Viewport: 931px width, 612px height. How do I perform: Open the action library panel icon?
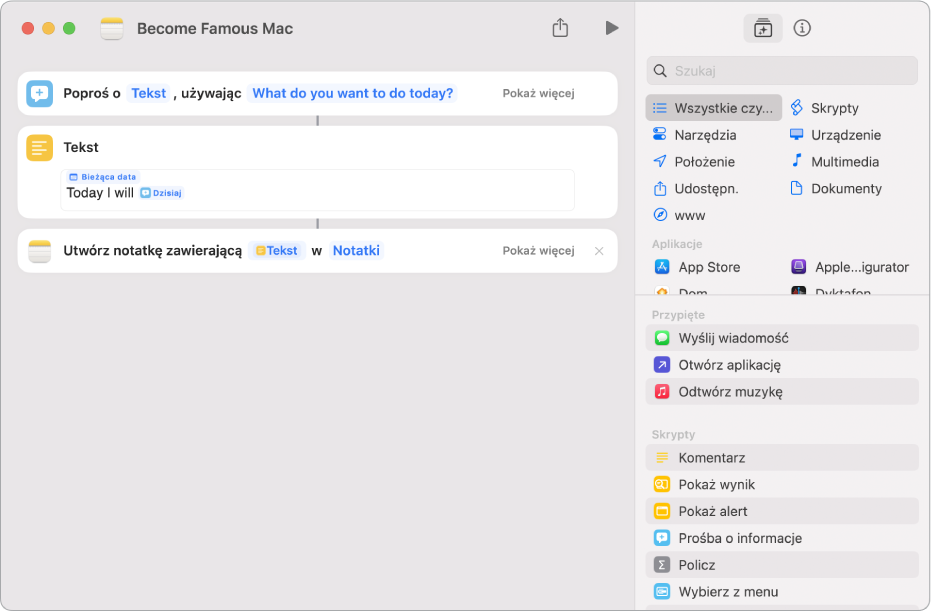(x=762, y=29)
